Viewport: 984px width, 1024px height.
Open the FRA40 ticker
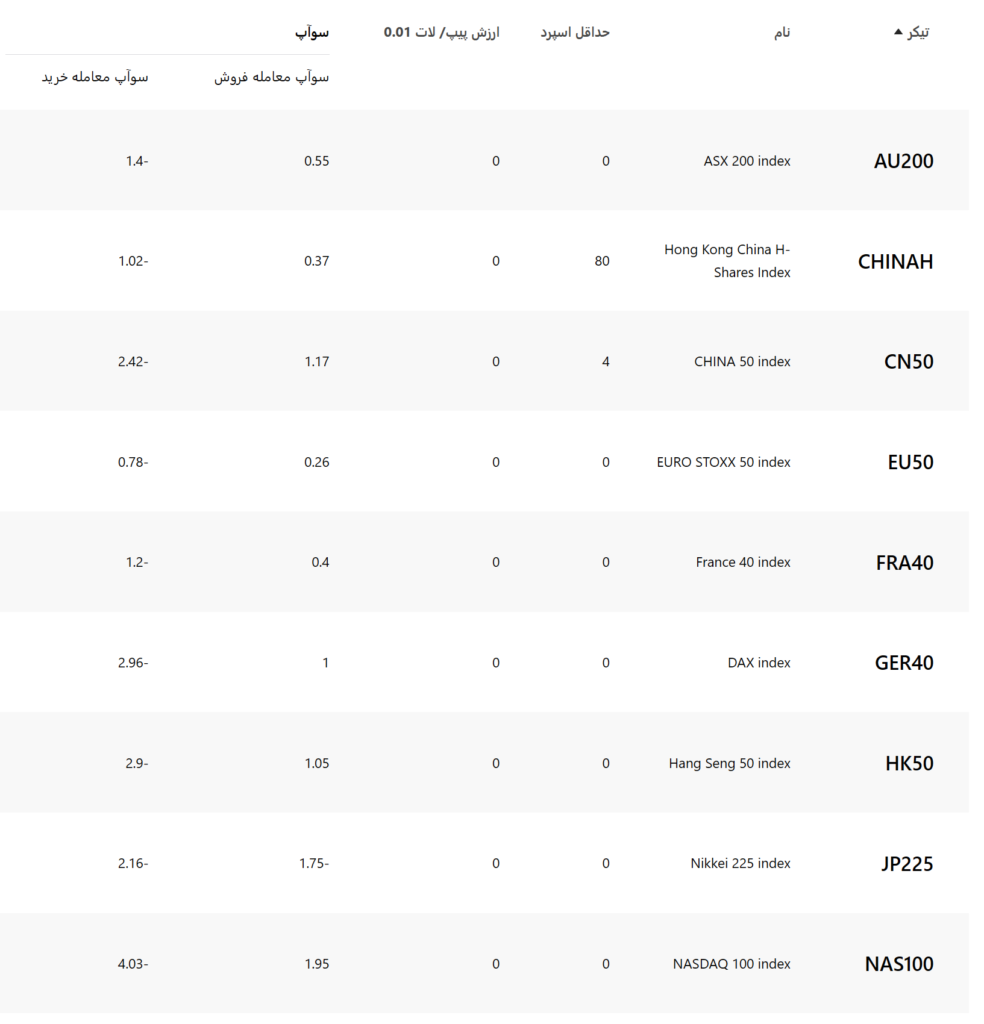[905, 562]
